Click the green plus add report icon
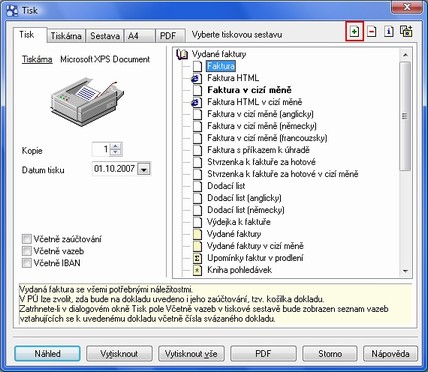This screenshot has width=428, height=372. (x=354, y=32)
